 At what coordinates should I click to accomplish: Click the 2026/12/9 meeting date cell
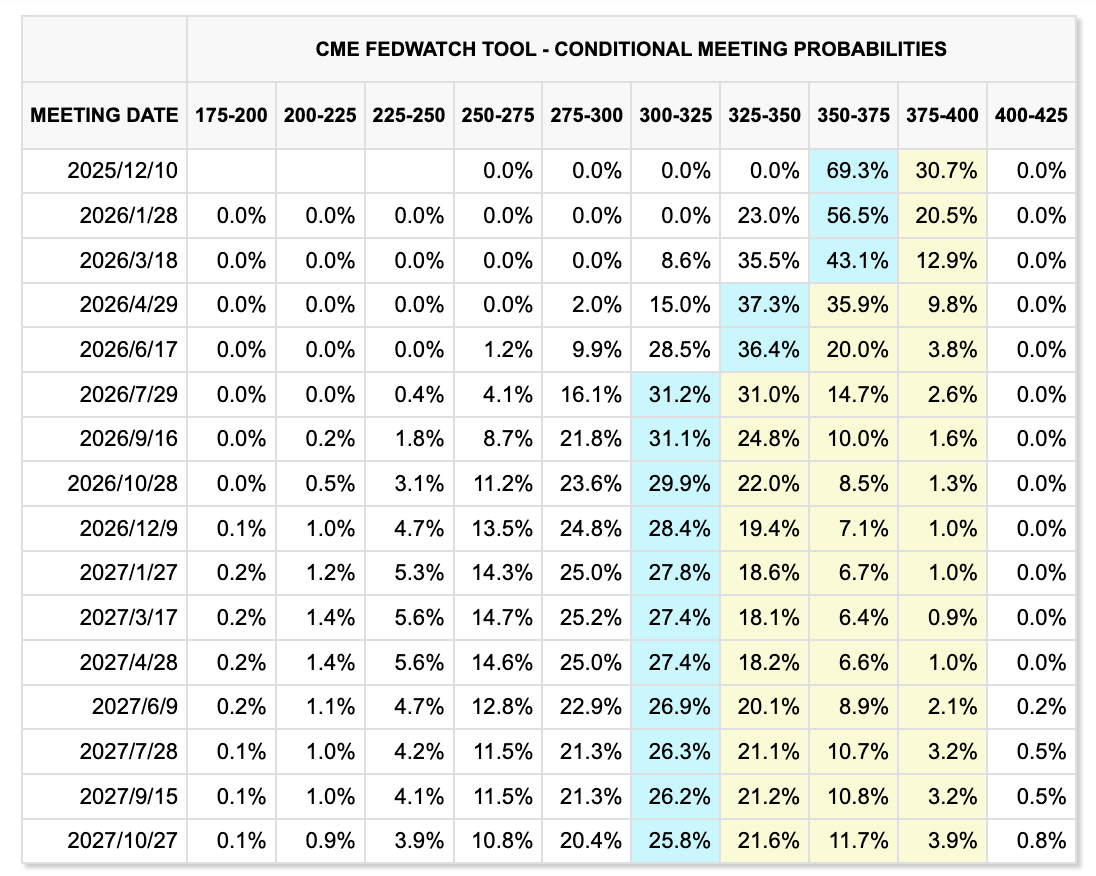(127, 528)
